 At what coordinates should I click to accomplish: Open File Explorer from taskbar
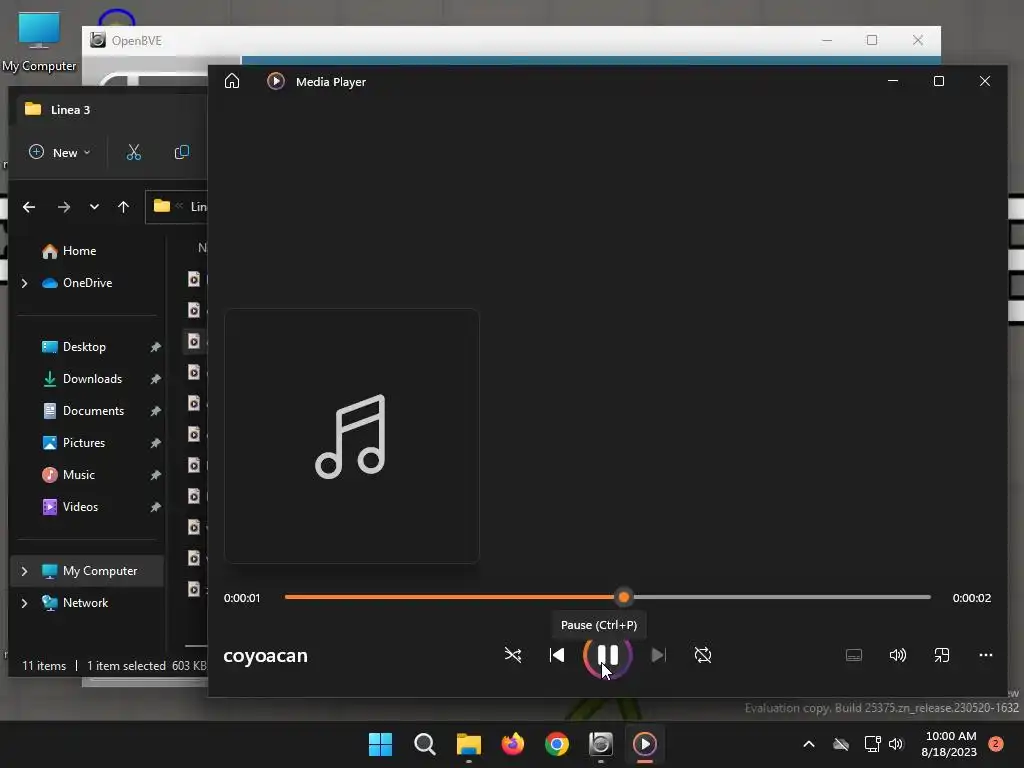point(468,744)
